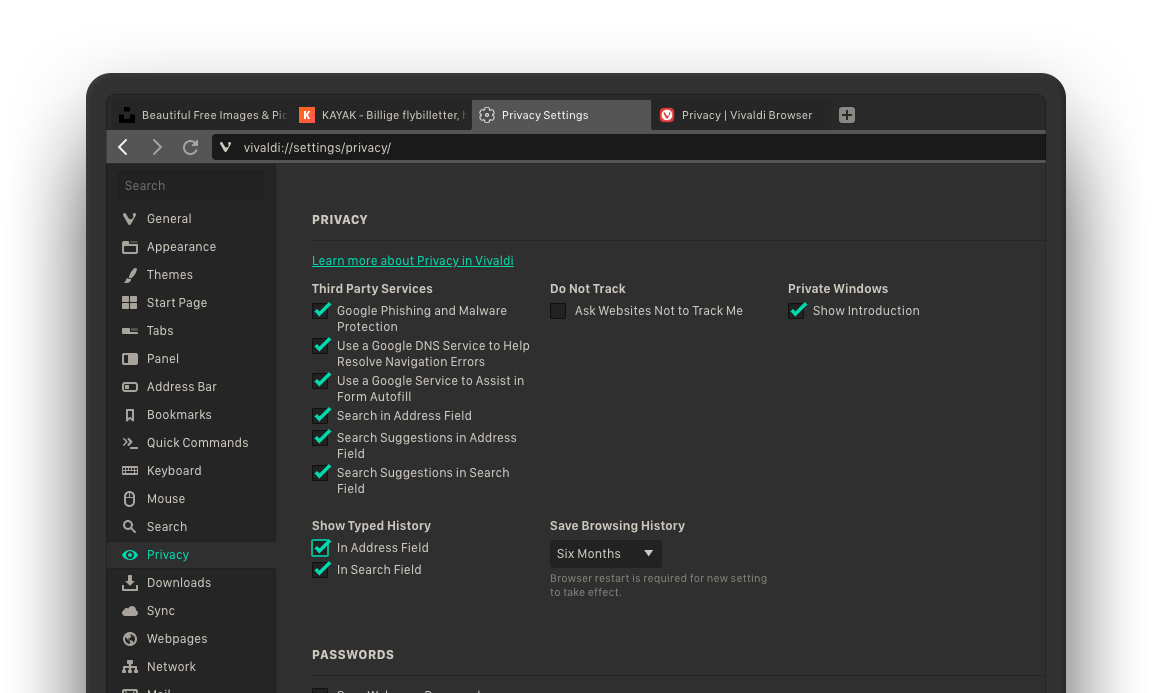Open a new browser tab
Image resolution: width=1152 pixels, height=693 pixels.
(846, 115)
